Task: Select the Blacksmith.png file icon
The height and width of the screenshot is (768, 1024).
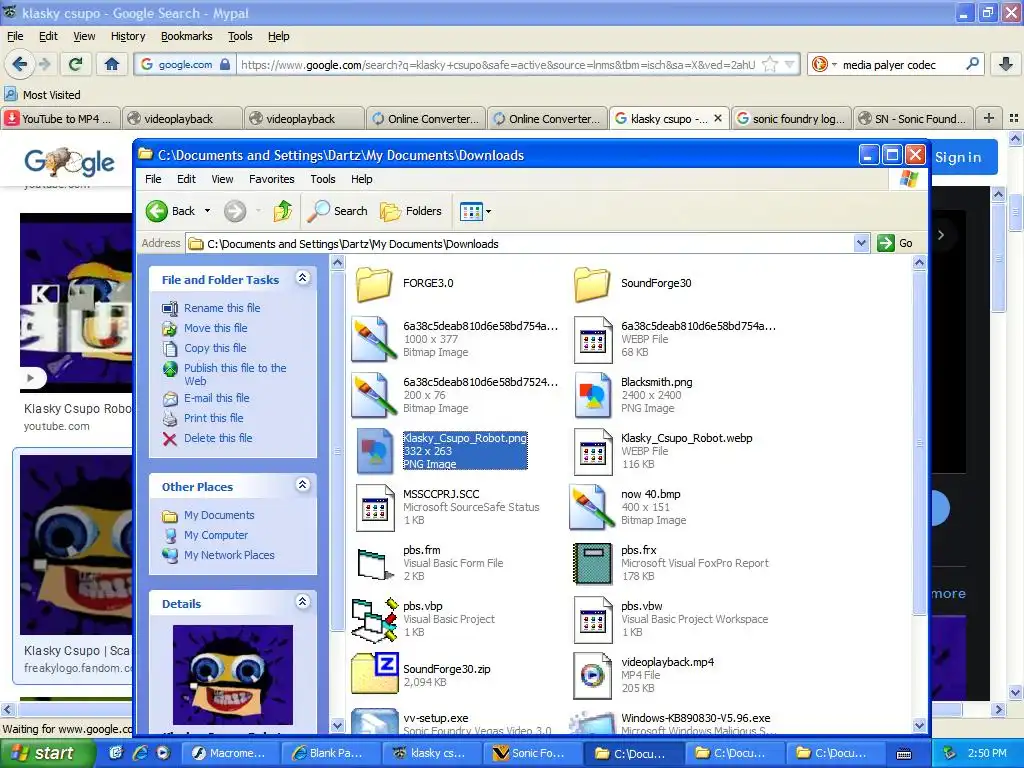Action: pos(592,396)
